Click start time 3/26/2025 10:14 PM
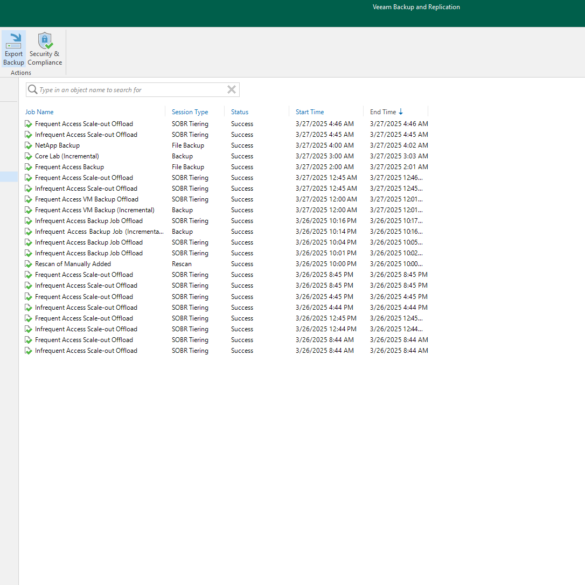Image resolution: width=585 pixels, height=585 pixels. tap(326, 232)
